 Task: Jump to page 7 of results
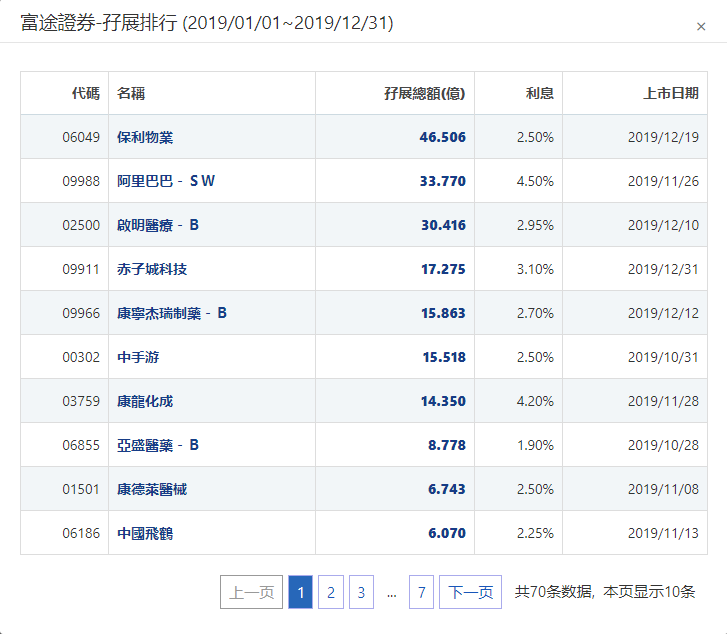pos(421,592)
